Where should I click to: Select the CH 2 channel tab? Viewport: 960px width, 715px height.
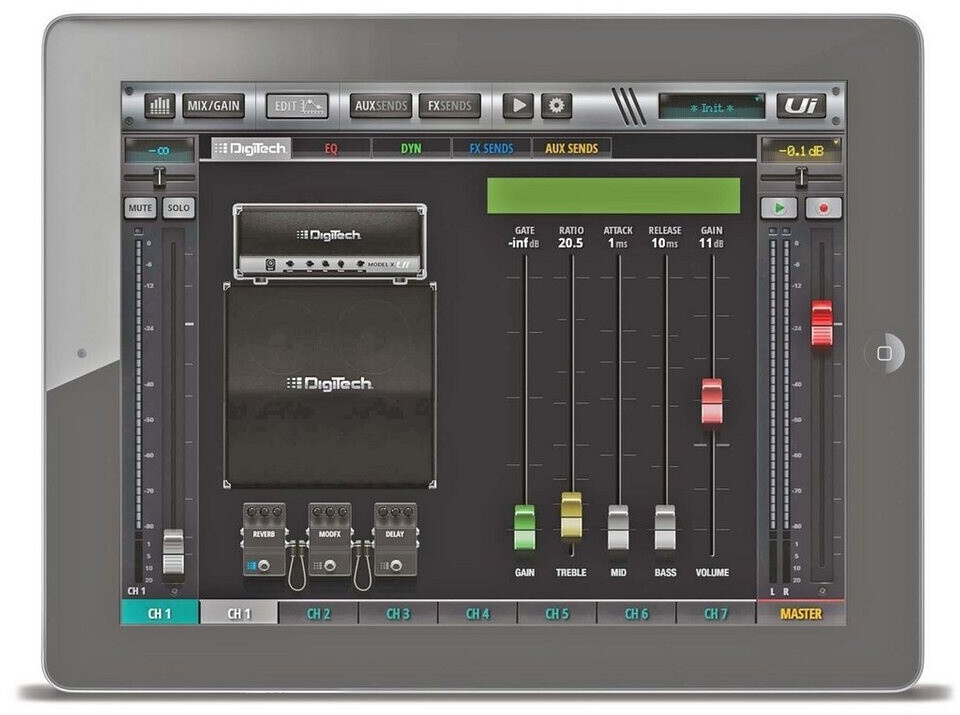[318, 613]
